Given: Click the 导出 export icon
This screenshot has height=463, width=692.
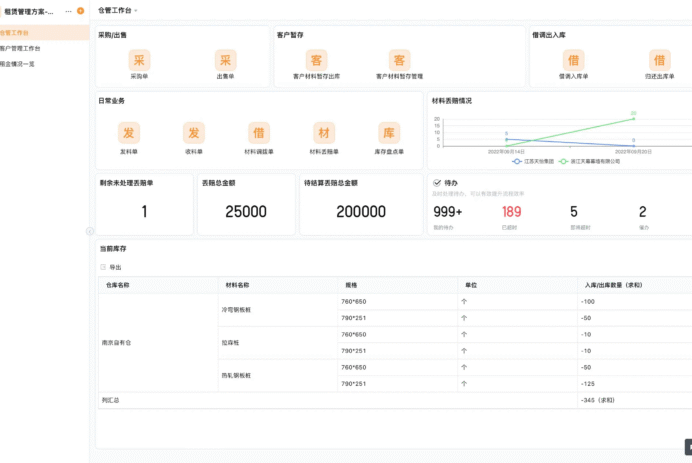Looking at the screenshot, I should coord(103,267).
